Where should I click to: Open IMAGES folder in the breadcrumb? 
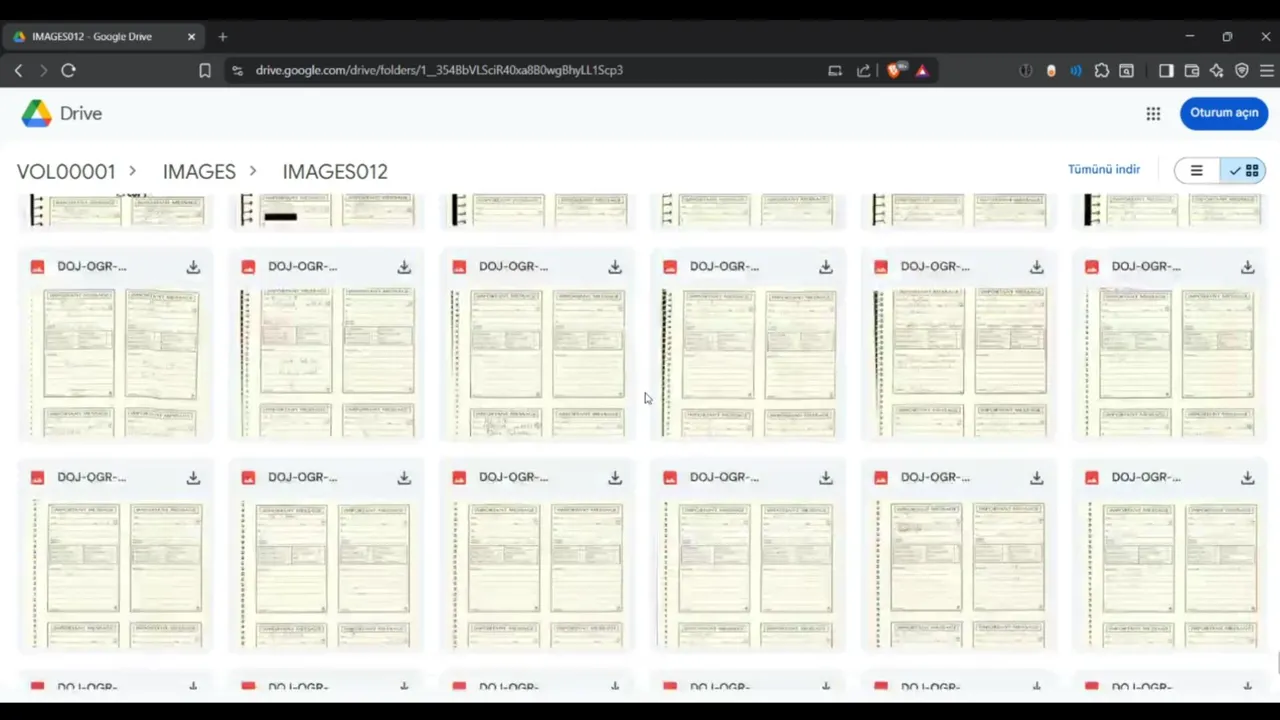pos(199,172)
